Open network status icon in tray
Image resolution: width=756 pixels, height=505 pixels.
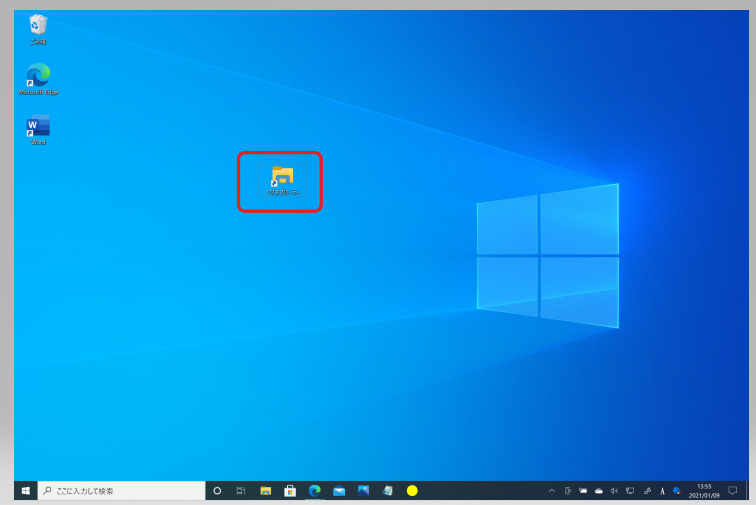coord(630,491)
